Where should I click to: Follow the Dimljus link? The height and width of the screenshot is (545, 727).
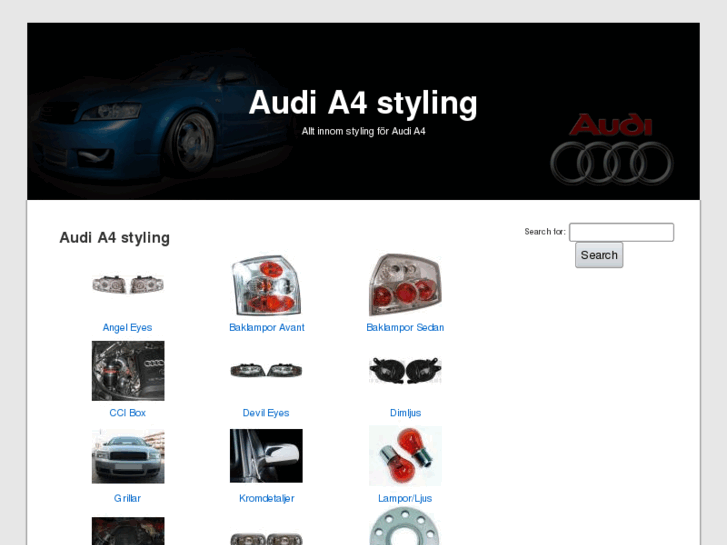coord(405,413)
